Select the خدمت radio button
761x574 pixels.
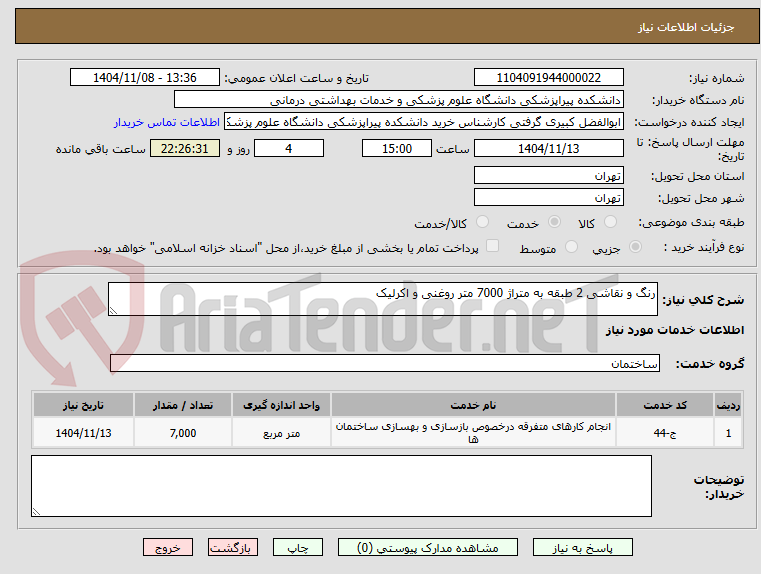point(554,222)
